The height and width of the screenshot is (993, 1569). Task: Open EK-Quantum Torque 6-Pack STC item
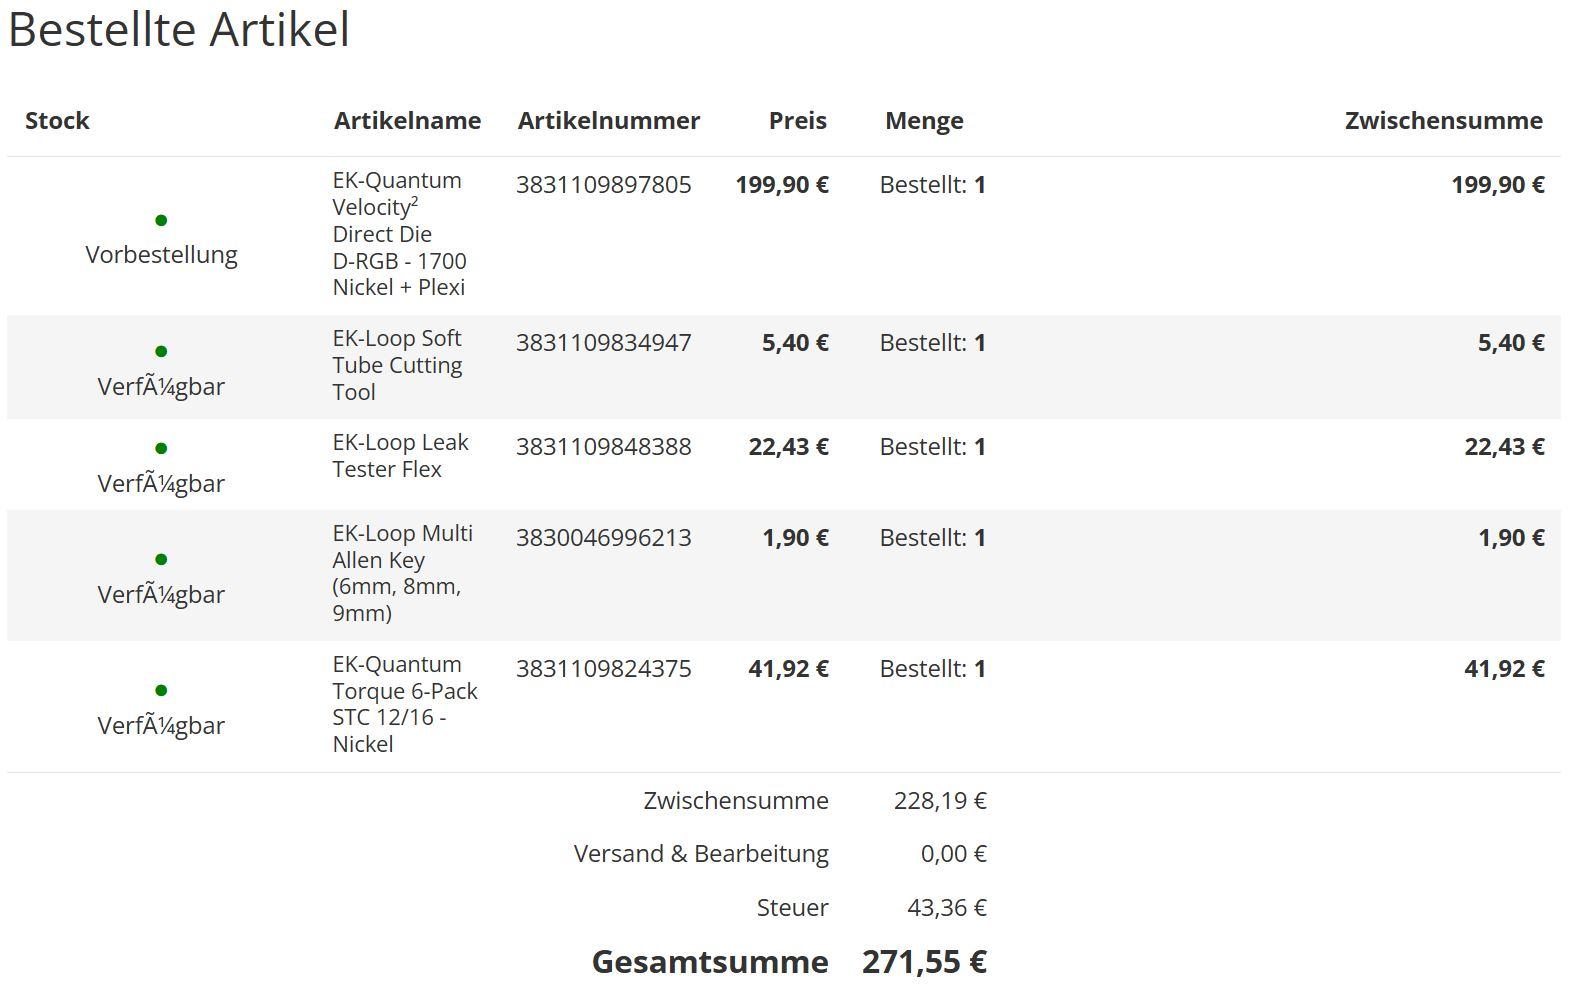point(404,703)
